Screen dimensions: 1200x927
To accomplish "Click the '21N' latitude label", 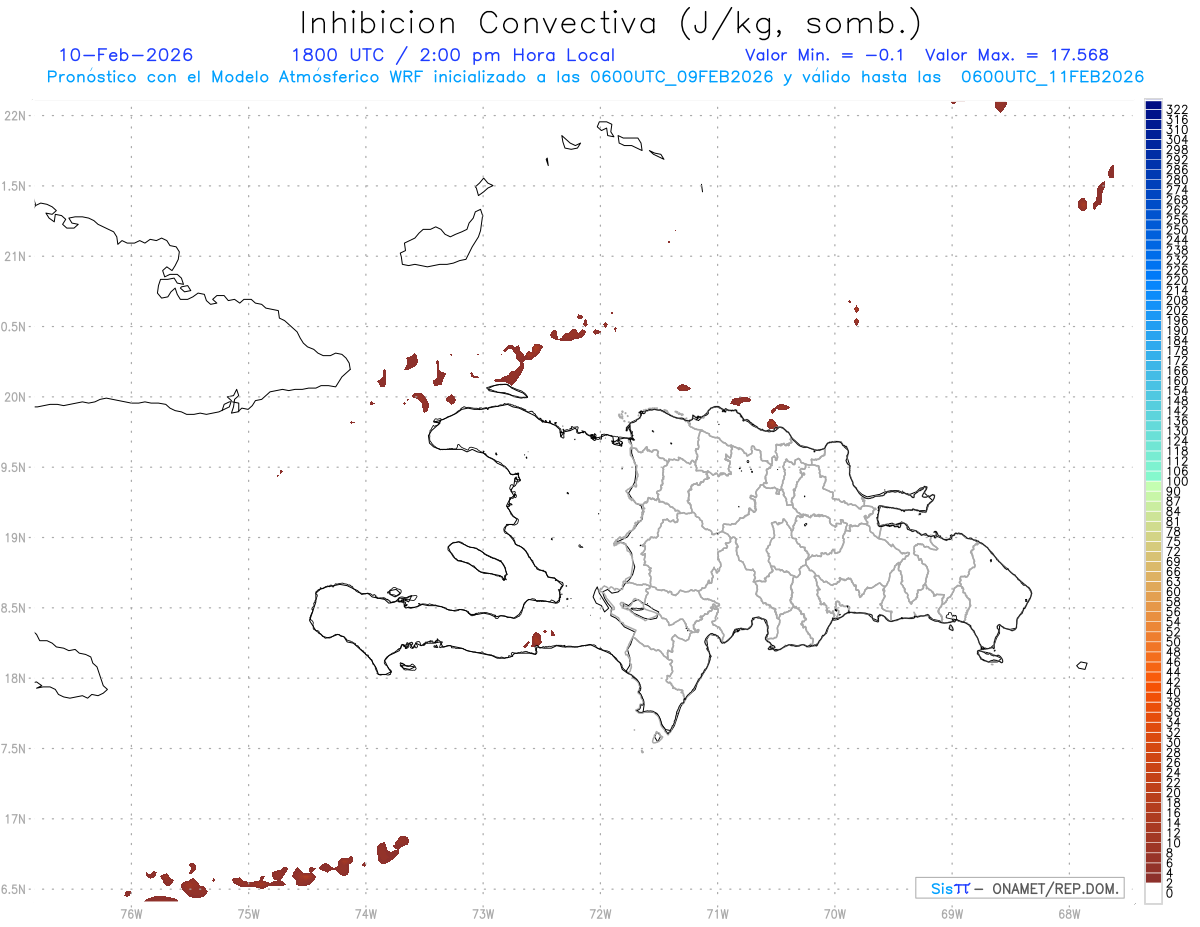I will click(15, 256).
